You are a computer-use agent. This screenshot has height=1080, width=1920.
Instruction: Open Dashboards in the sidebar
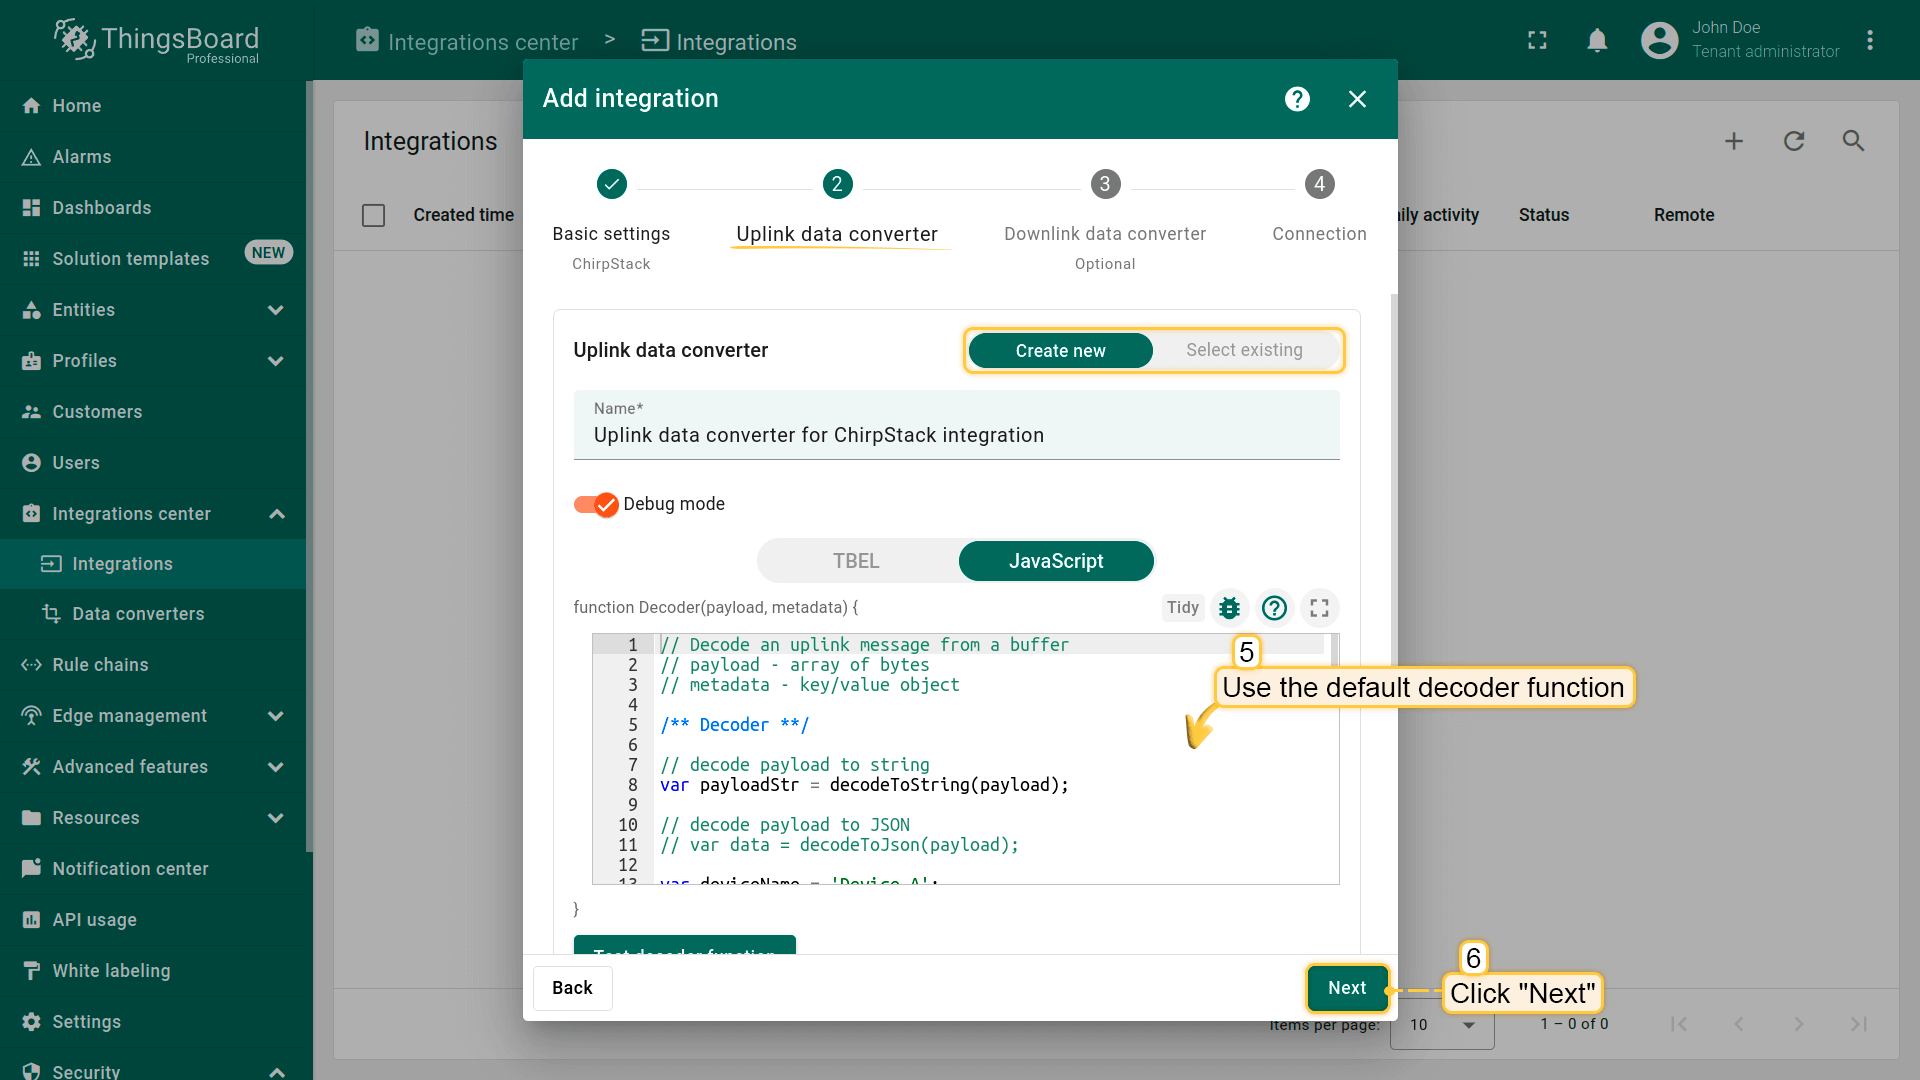152,208
